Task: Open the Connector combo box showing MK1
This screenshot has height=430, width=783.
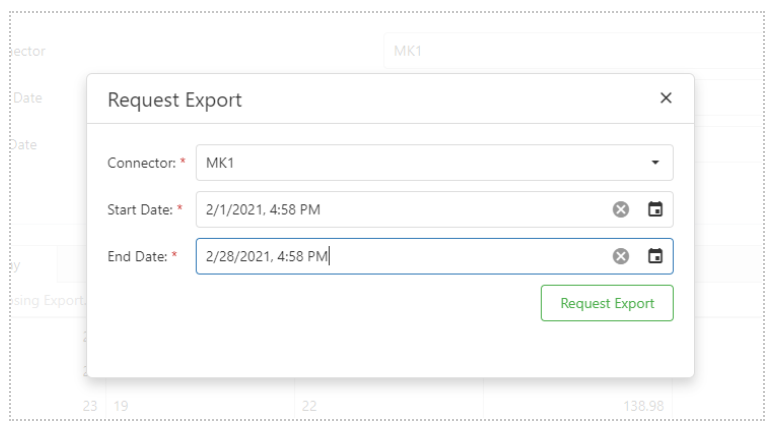Action: pos(434,162)
